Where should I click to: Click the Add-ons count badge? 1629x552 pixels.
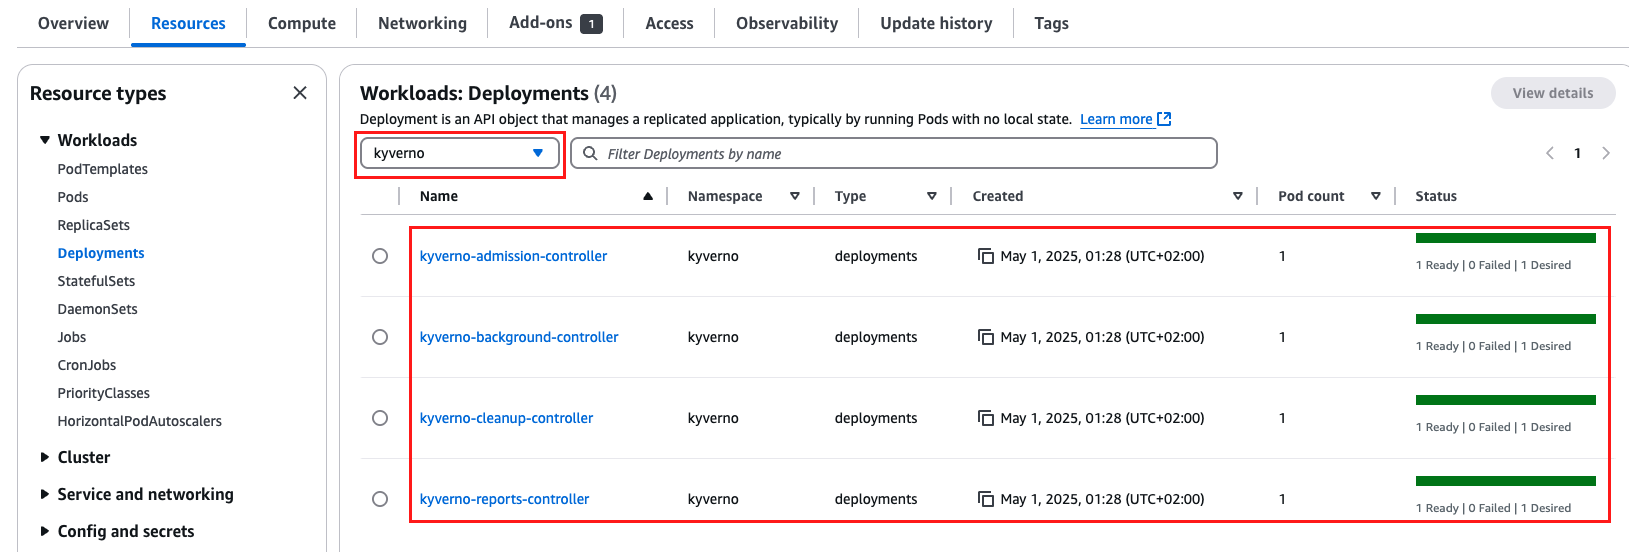pos(592,24)
